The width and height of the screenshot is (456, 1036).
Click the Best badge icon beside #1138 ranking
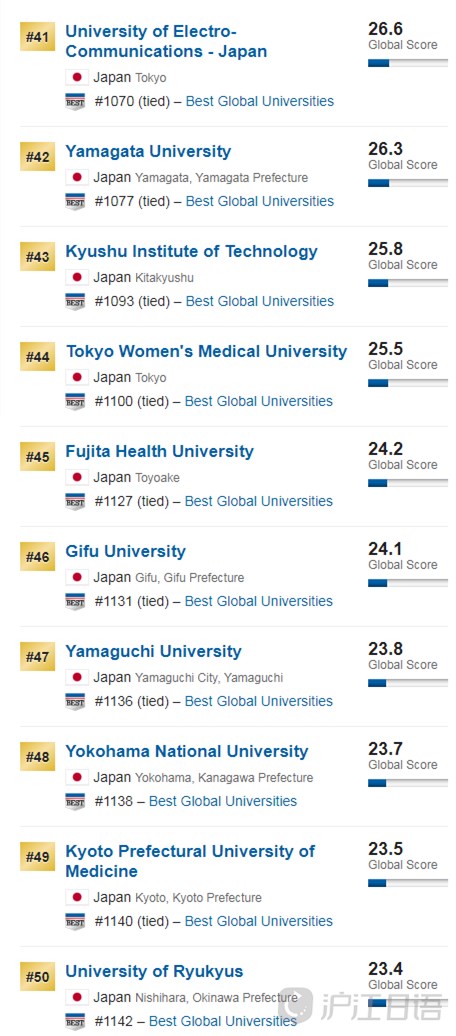pyautogui.click(x=75, y=801)
